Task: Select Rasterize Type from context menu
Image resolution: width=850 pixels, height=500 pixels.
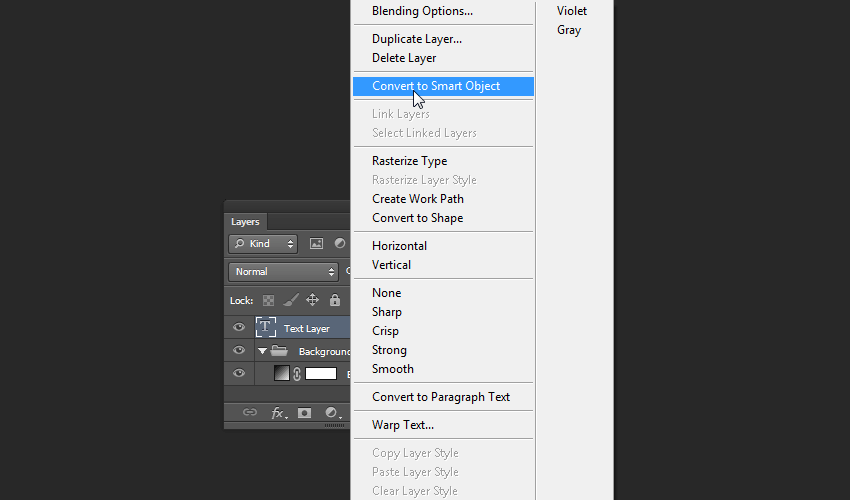Action: click(x=409, y=161)
